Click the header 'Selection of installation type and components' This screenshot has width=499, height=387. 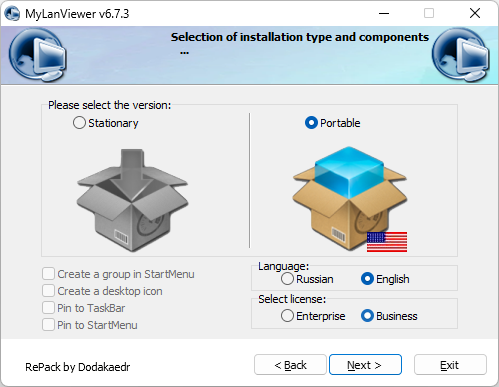(300, 37)
